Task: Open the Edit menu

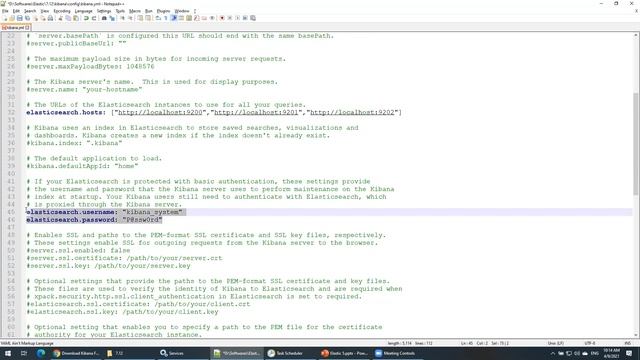Action: pos(16,11)
